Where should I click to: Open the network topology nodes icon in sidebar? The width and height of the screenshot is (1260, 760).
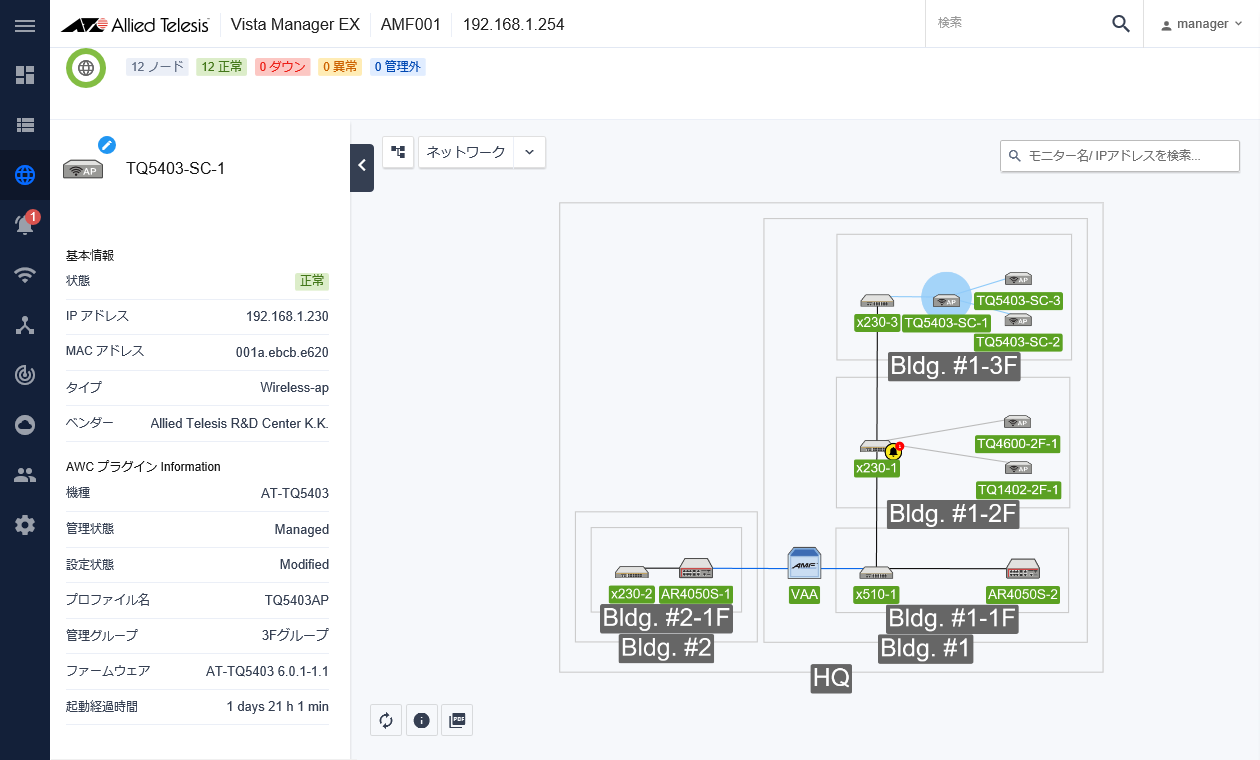click(25, 325)
